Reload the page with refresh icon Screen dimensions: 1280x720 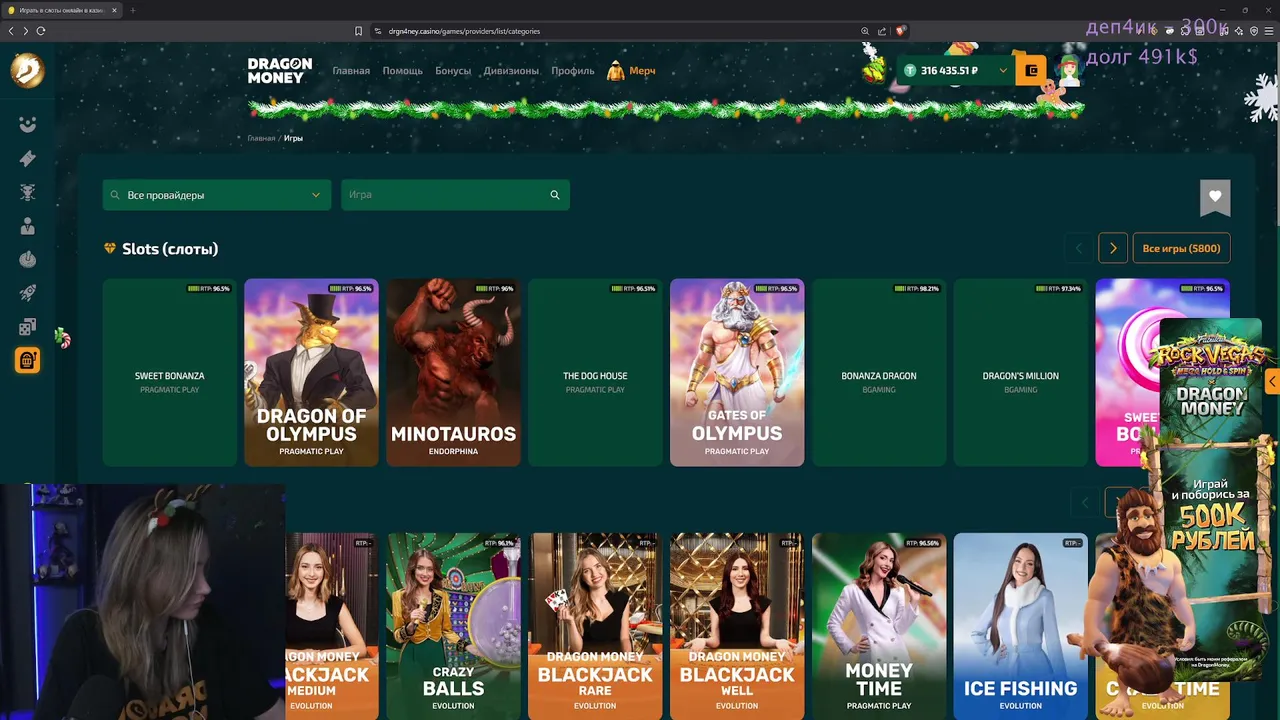(41, 31)
